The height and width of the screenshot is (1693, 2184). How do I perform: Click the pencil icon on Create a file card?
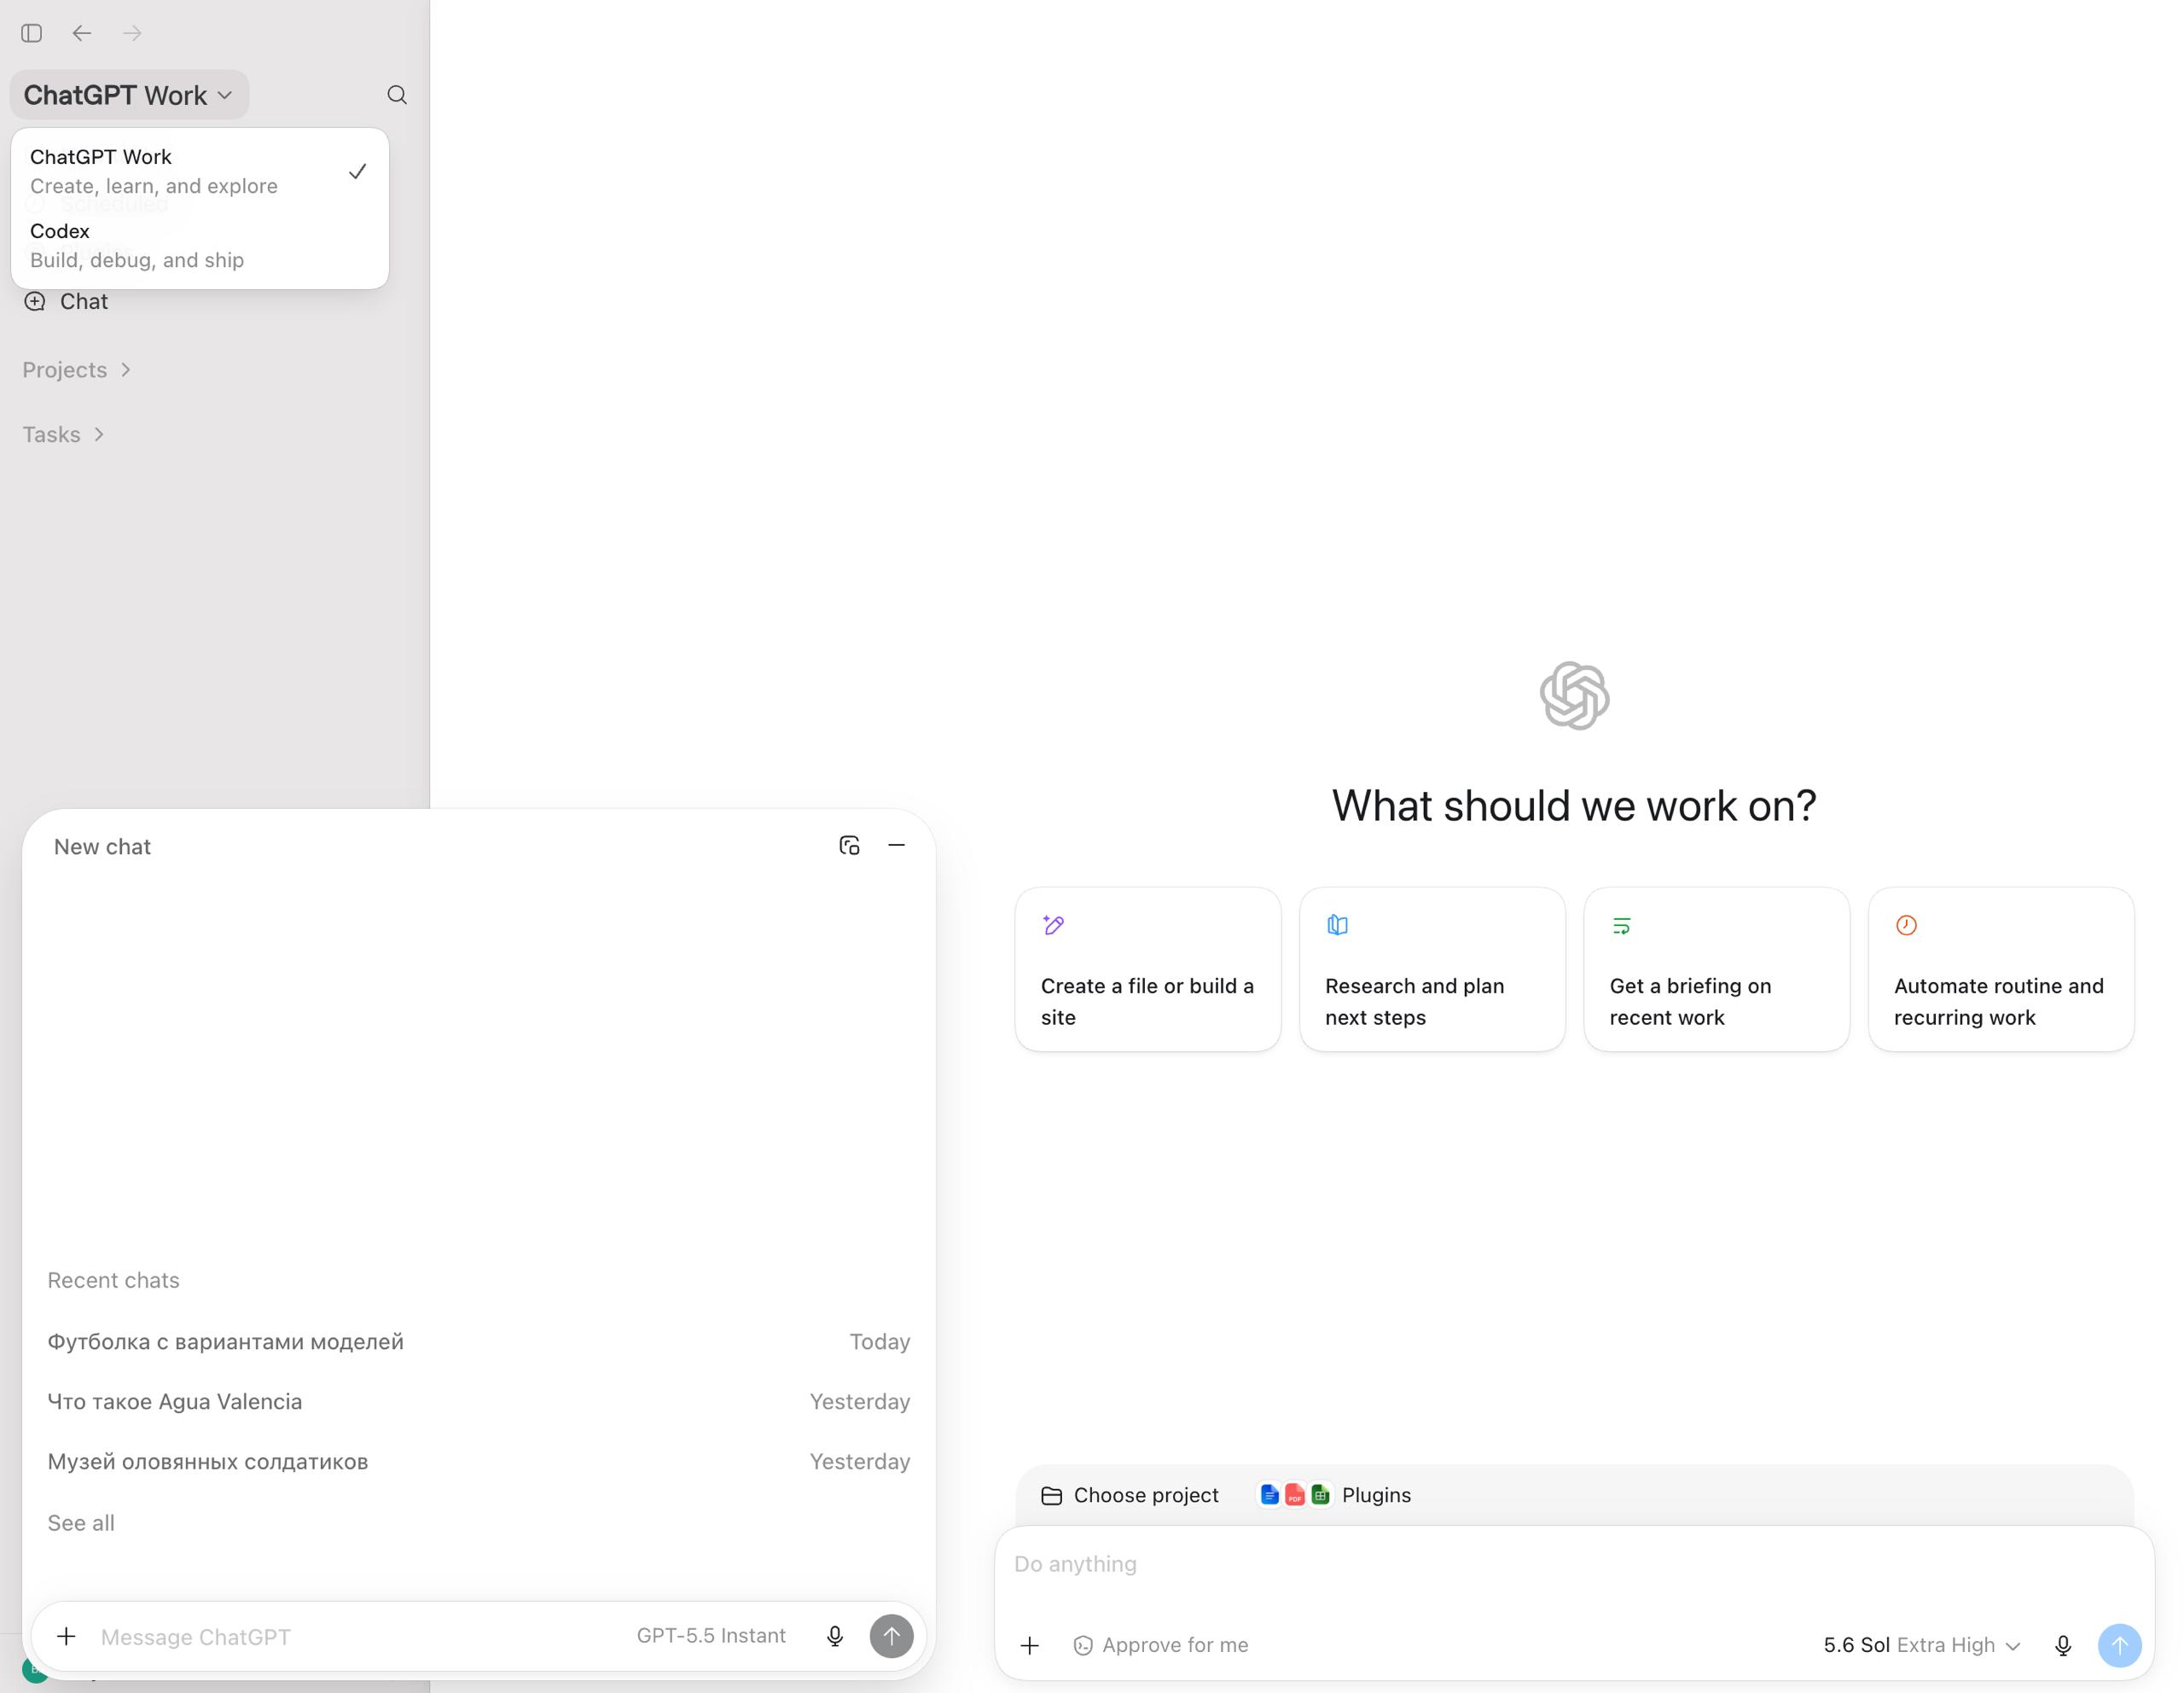(x=1053, y=925)
